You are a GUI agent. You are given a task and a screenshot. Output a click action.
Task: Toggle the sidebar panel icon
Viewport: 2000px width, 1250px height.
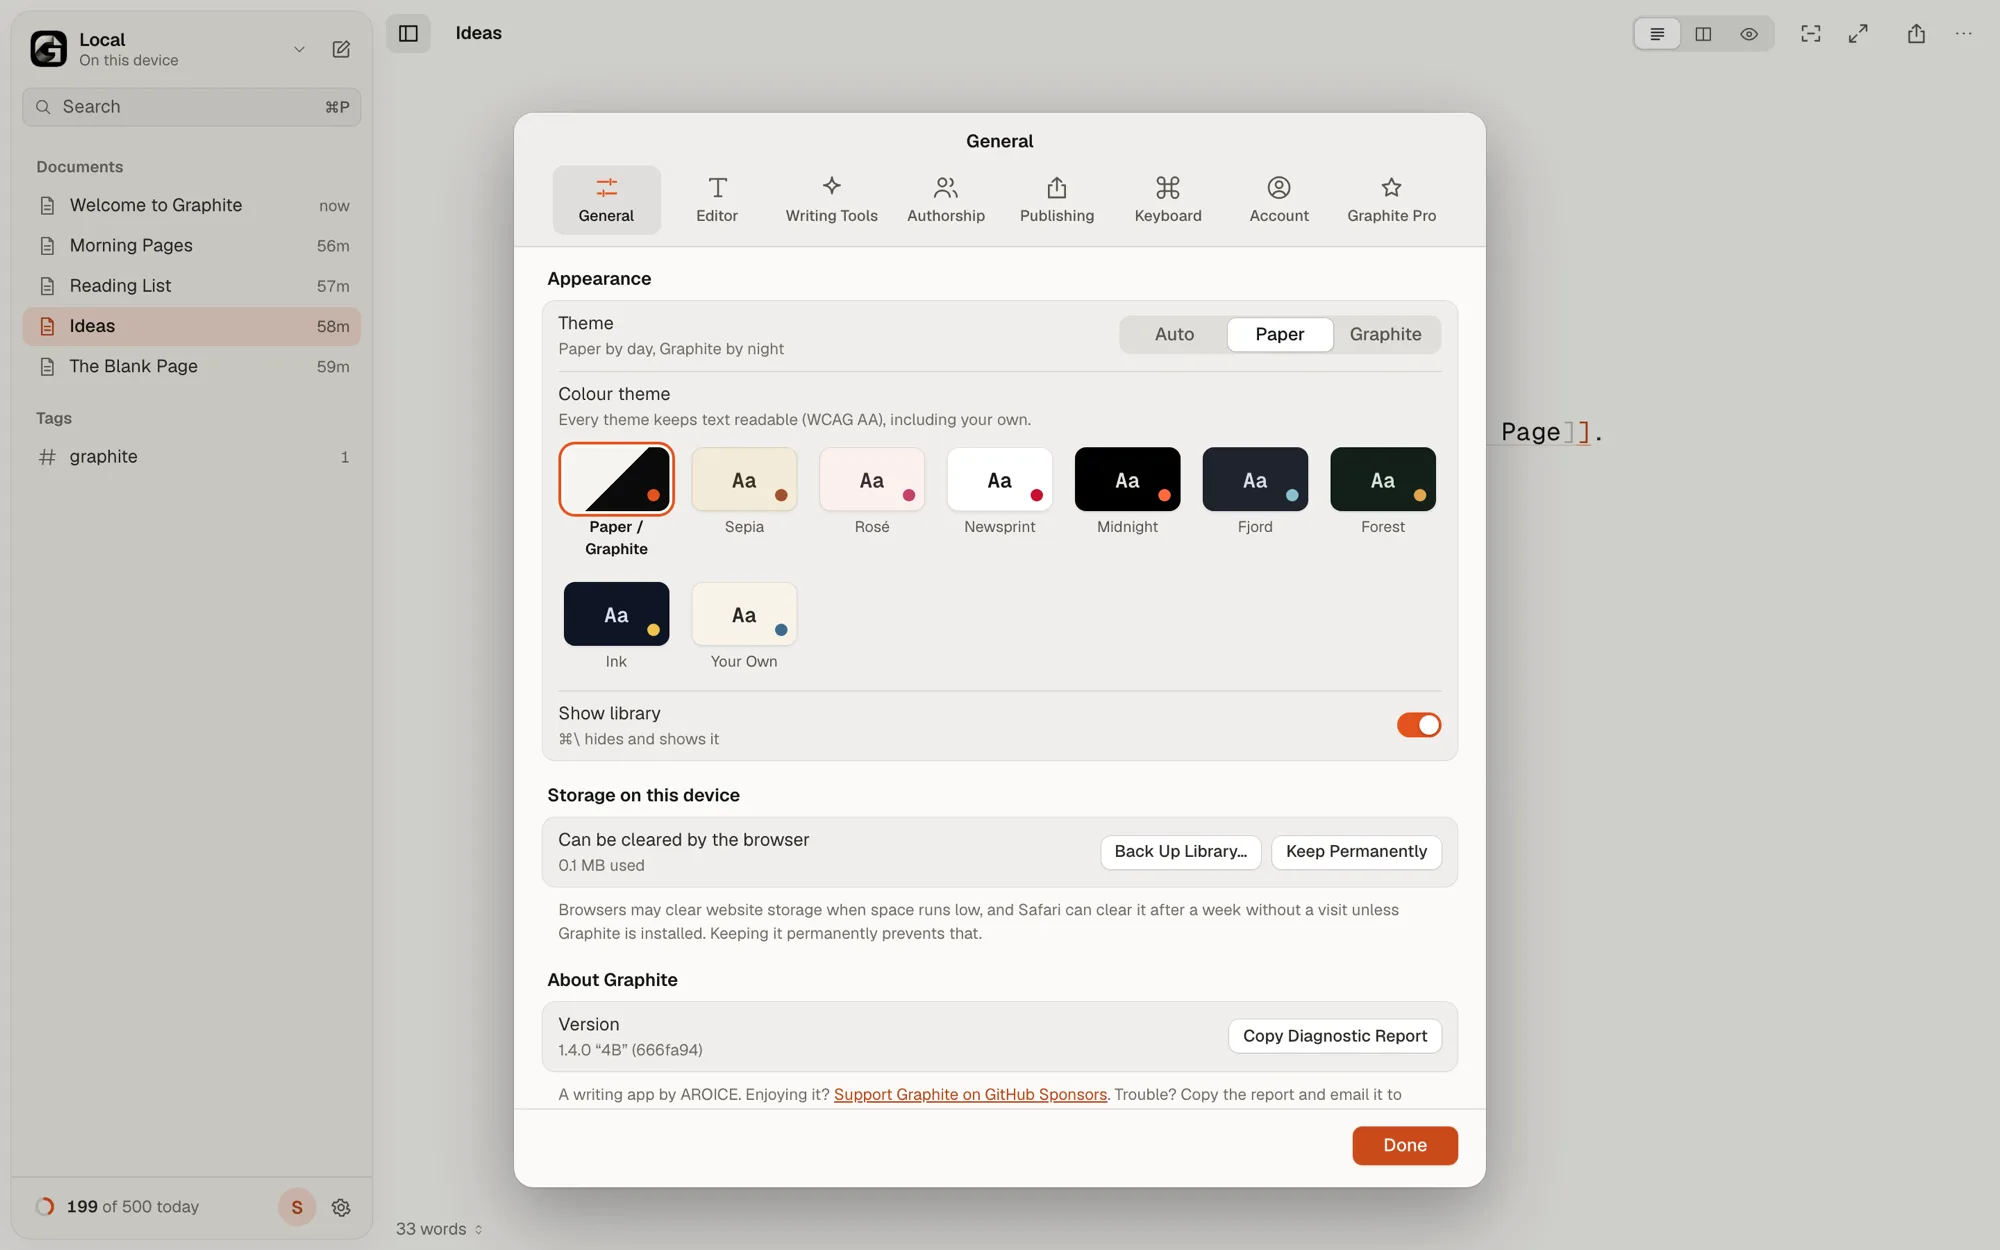(x=408, y=33)
